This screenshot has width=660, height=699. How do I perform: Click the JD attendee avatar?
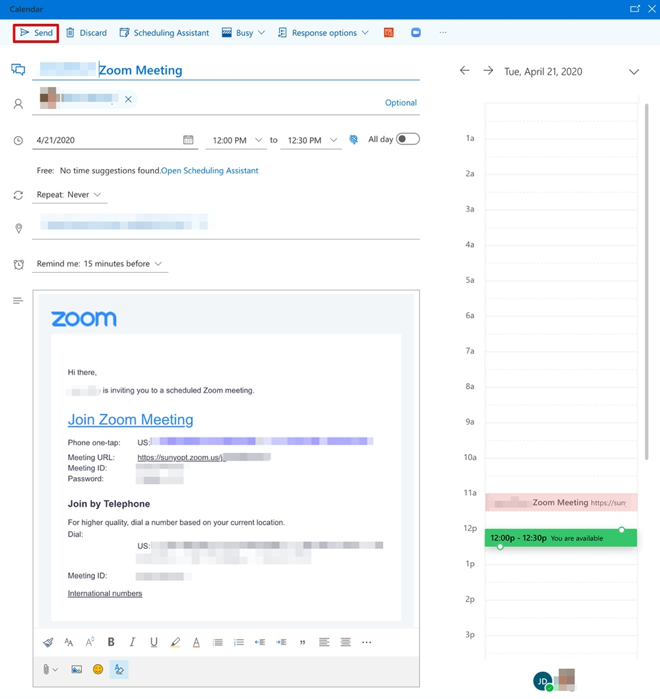click(542, 681)
